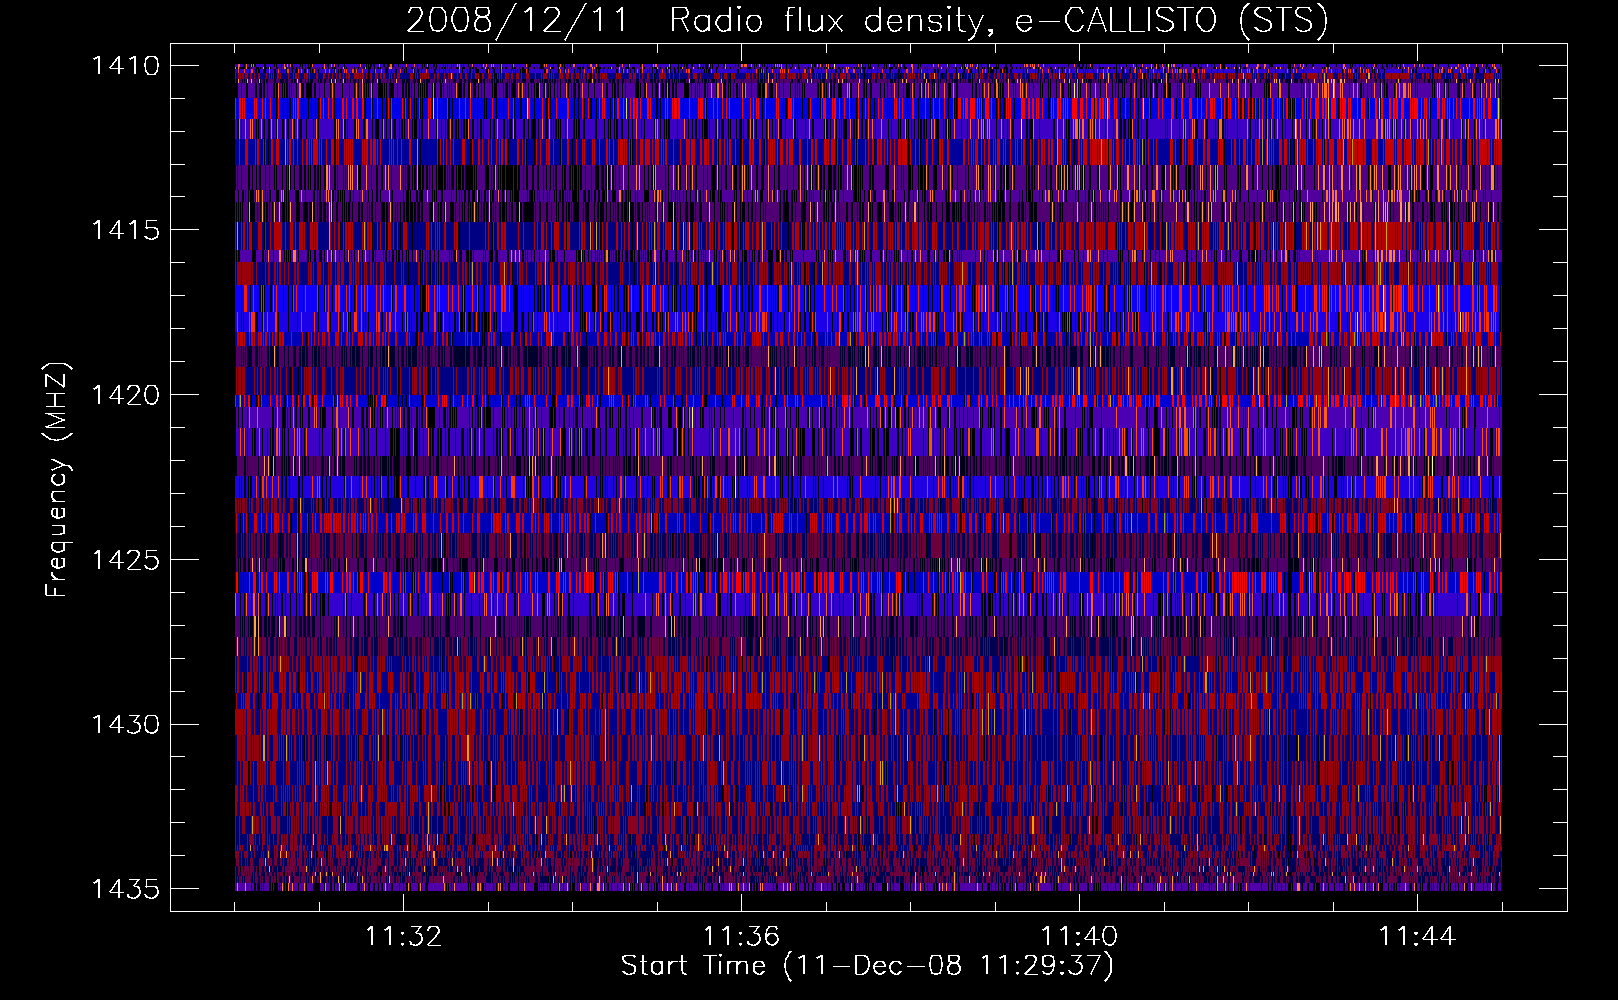Select the 1410 frequency tick label
This screenshot has height=1000, width=1618.
(x=125, y=66)
